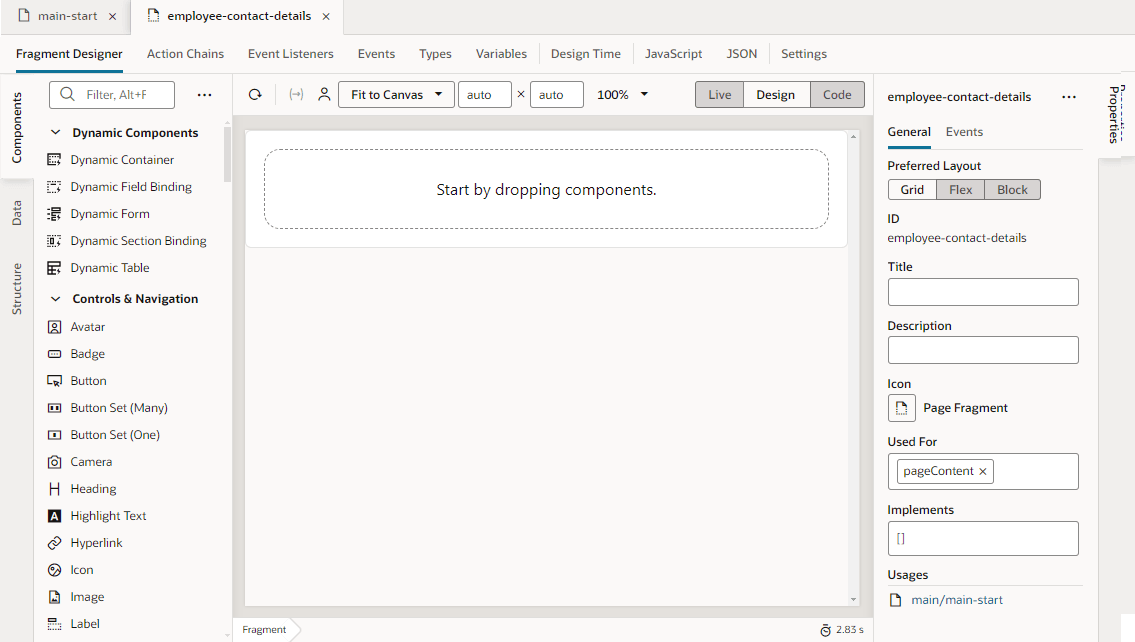Click the Implements input field
The image size is (1135, 642).
983,538
